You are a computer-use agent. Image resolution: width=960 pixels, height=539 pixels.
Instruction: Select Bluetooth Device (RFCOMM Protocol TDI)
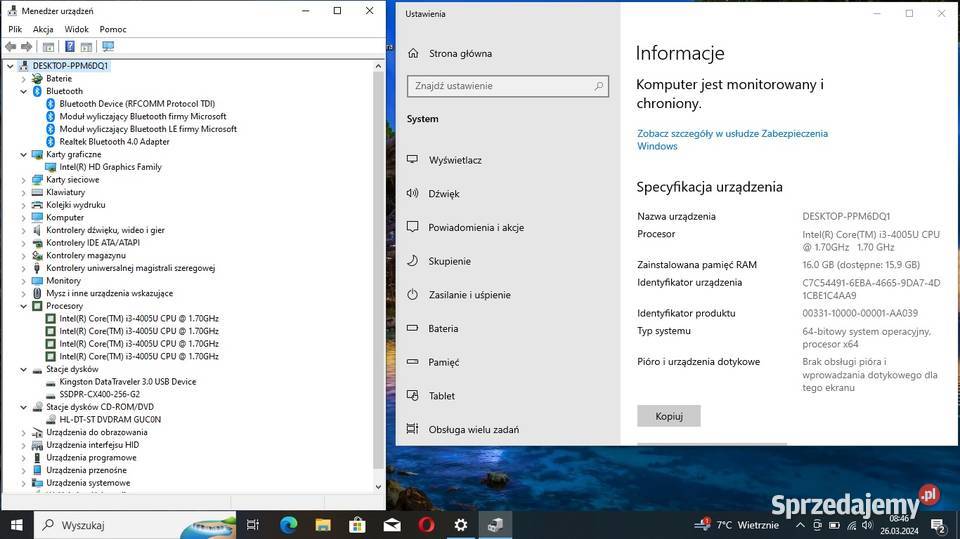coord(137,104)
